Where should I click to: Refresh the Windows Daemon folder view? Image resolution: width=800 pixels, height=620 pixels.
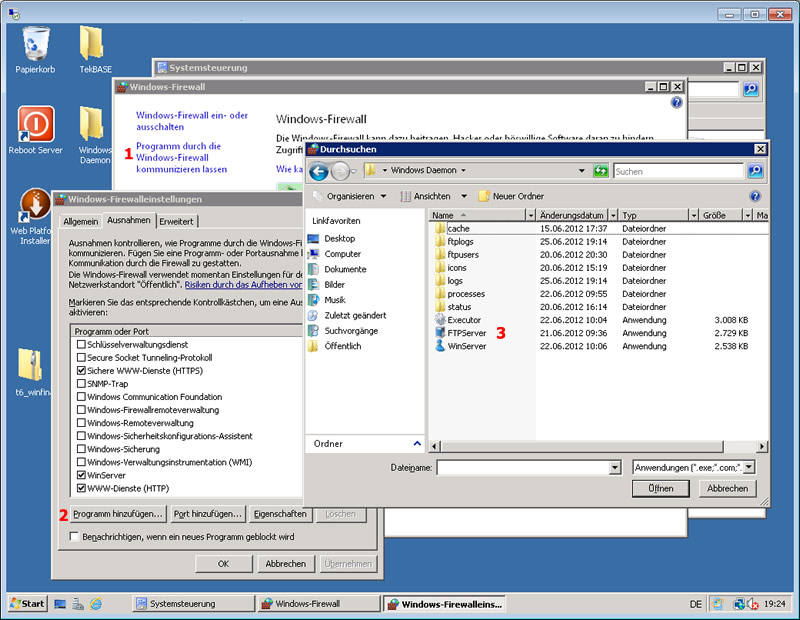tap(601, 171)
